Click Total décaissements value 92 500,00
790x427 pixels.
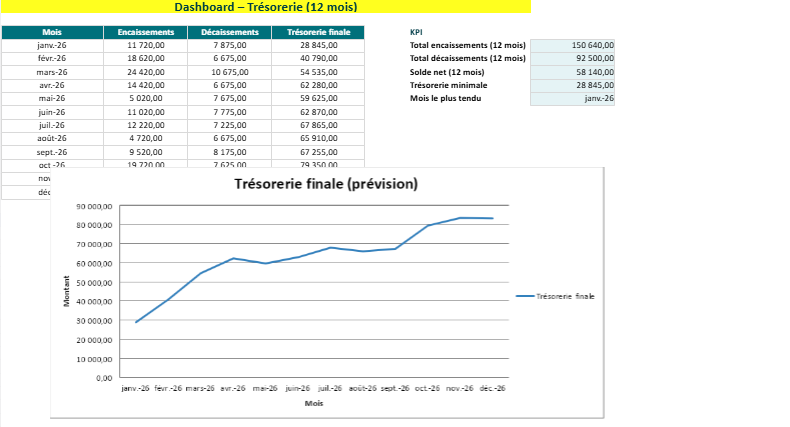[x=573, y=58]
